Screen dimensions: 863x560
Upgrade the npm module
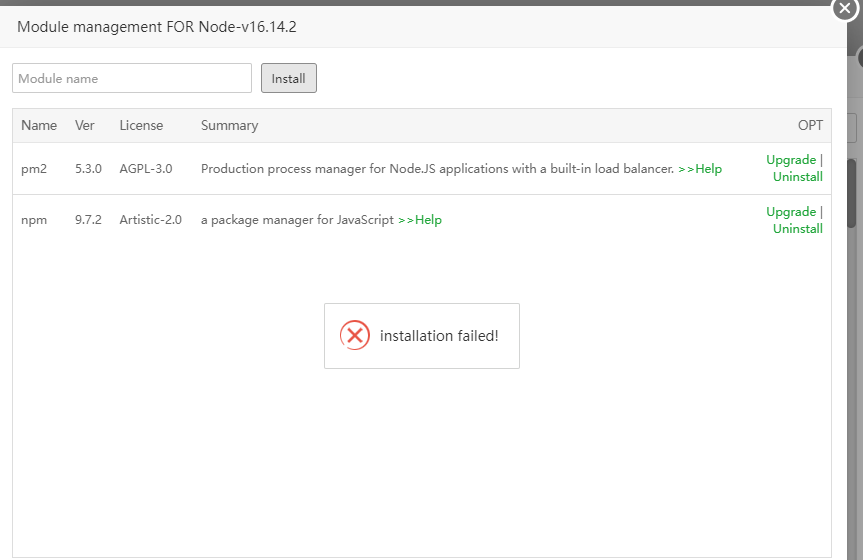click(791, 212)
